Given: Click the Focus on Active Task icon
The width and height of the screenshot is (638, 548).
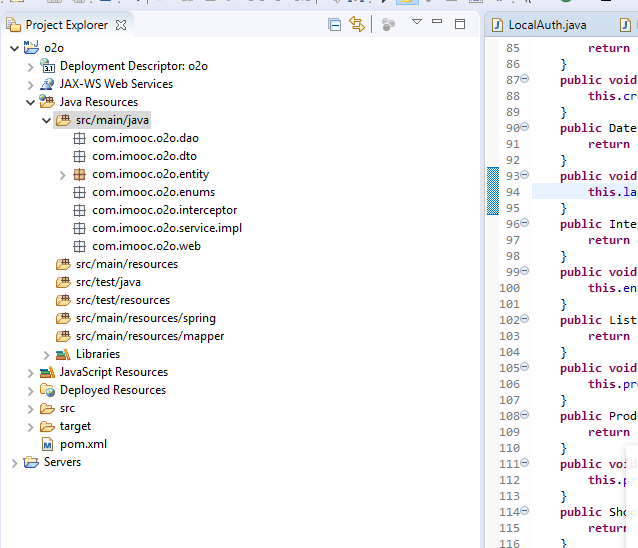Looking at the screenshot, I should (388, 25).
